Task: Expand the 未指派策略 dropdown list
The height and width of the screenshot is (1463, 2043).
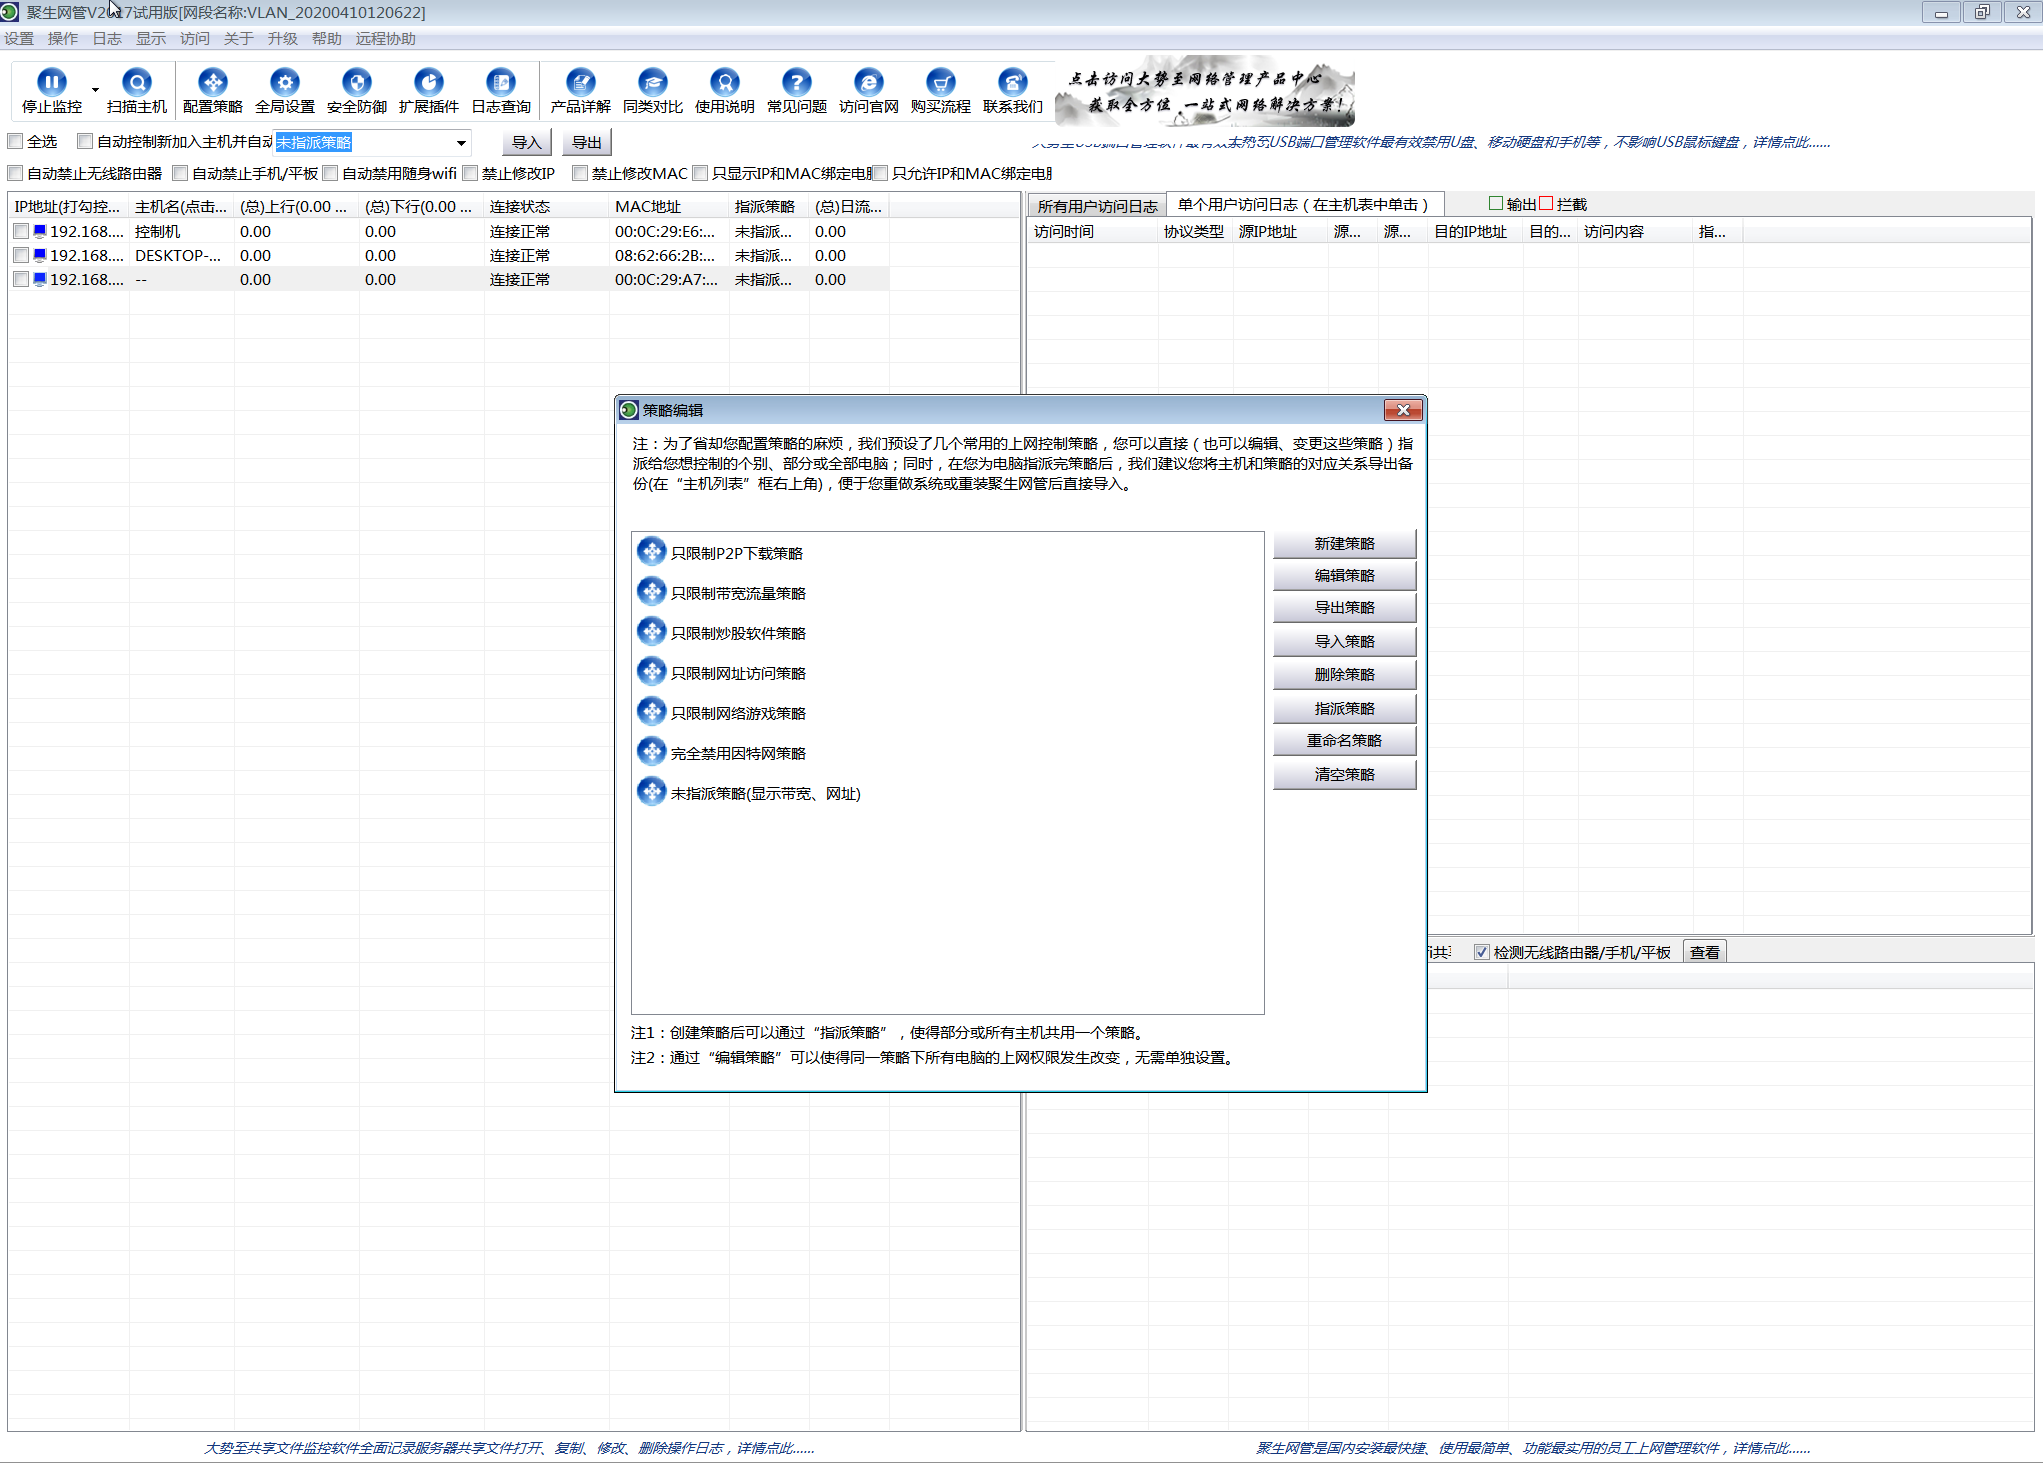Action: point(461,142)
